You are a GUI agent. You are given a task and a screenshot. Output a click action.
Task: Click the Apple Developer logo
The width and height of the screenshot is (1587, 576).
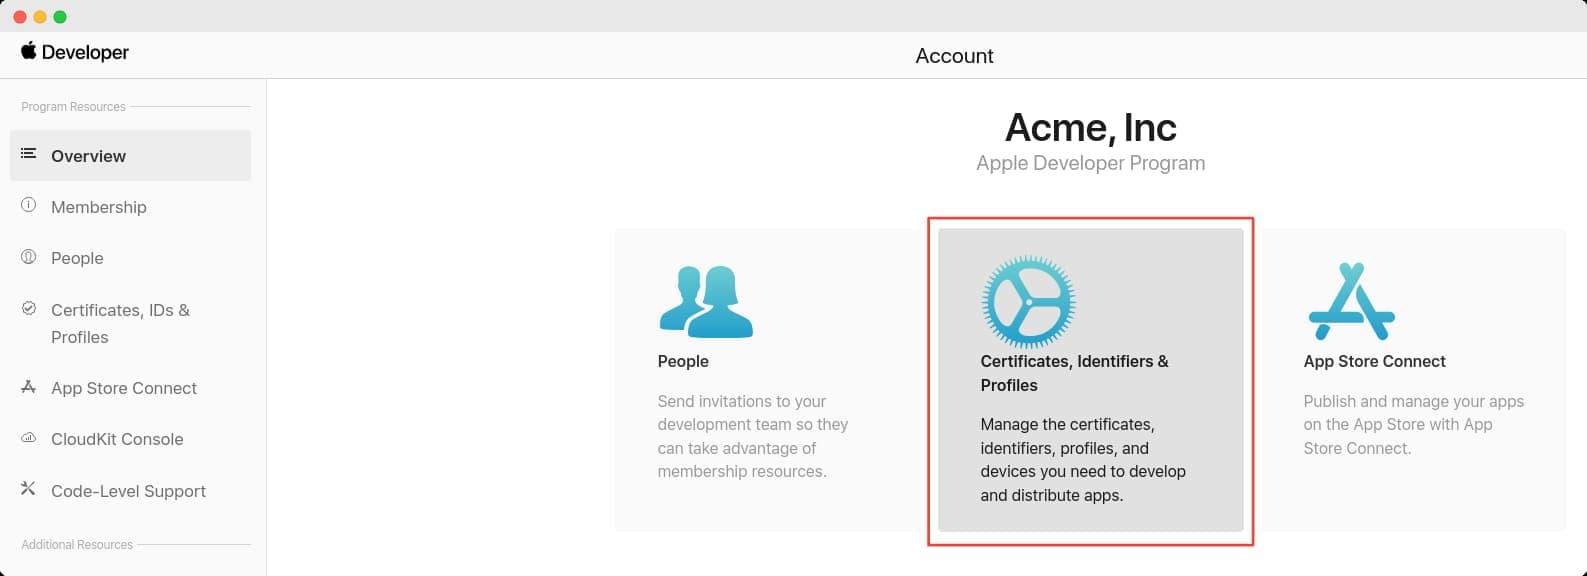(75, 52)
